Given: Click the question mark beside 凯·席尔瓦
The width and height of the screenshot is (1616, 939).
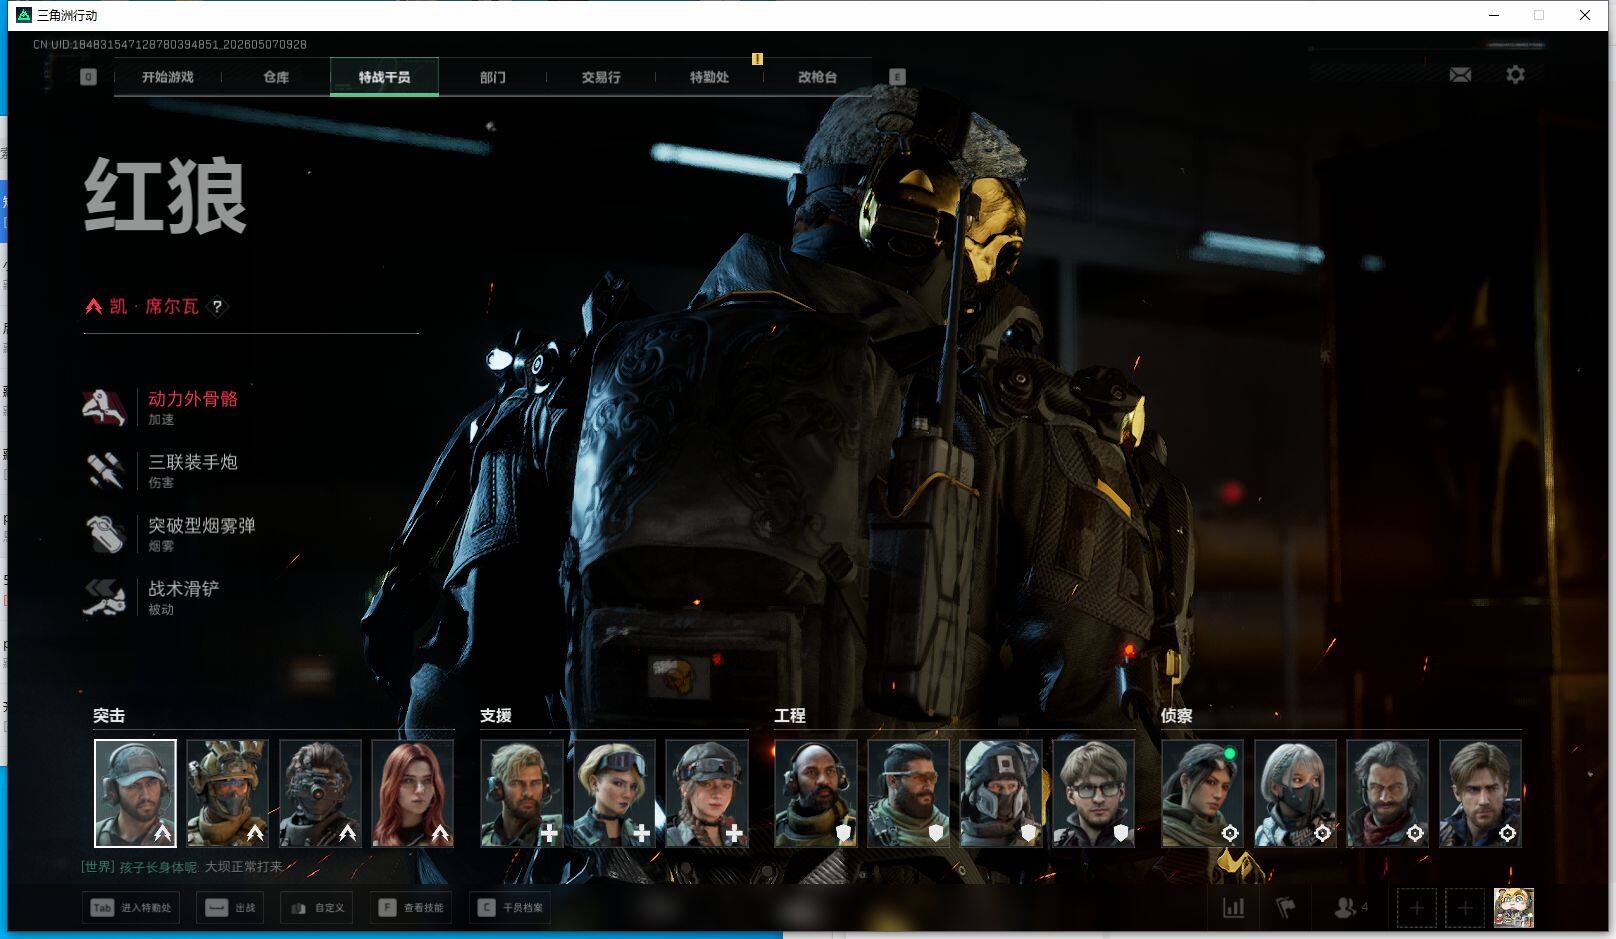Looking at the screenshot, I should click(x=217, y=307).
